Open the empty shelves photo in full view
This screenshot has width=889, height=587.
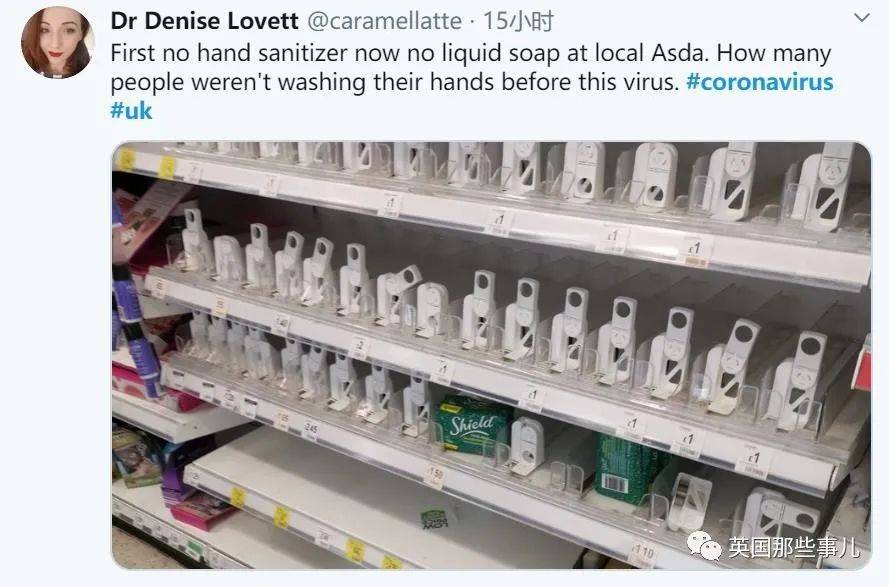pos(492,356)
